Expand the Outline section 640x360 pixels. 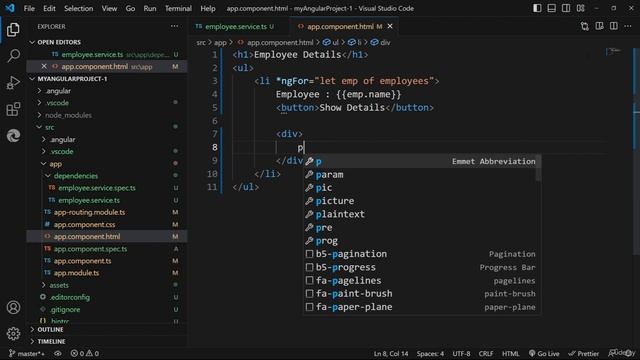click(x=107, y=329)
